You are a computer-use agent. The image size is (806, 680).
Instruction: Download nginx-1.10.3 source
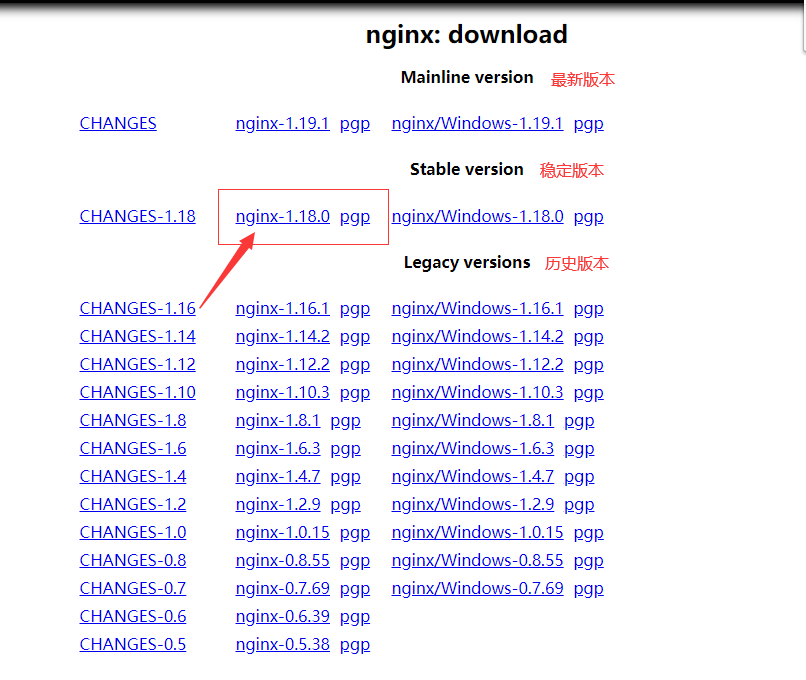[282, 392]
